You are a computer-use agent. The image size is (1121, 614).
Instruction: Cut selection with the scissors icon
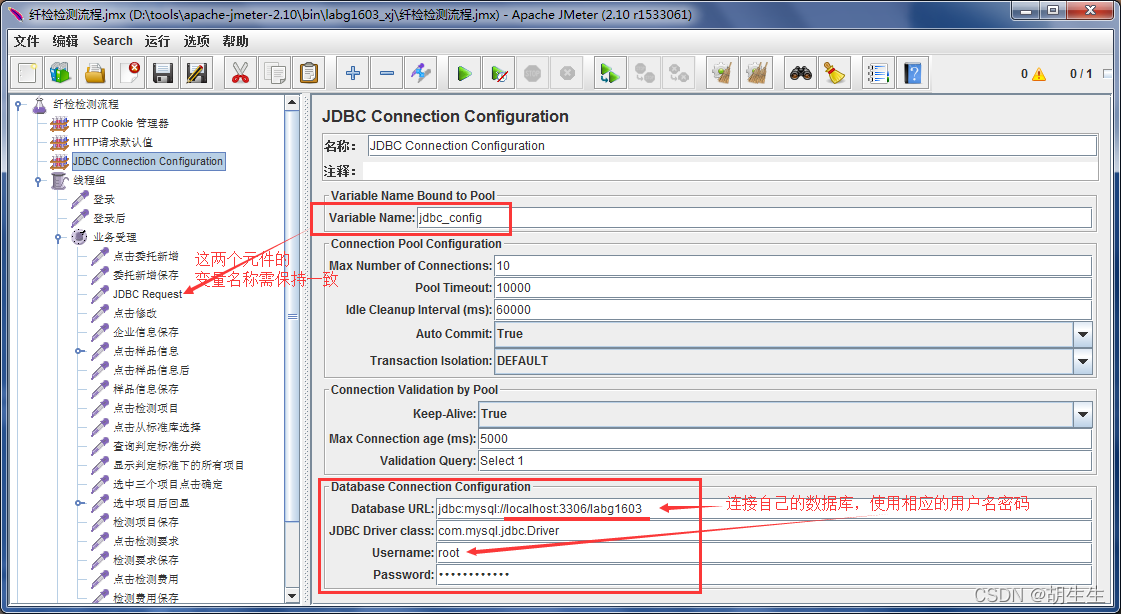point(240,73)
